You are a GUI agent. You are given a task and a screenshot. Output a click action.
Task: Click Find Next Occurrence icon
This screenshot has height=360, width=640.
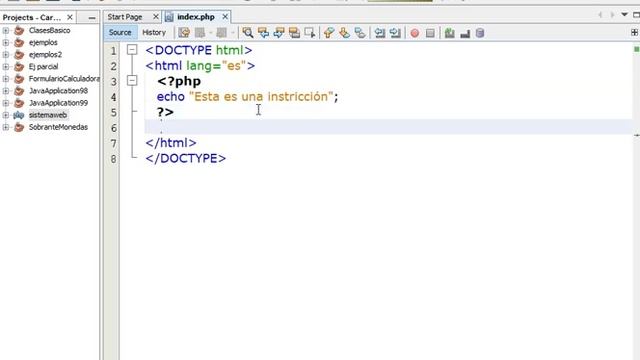click(x=279, y=33)
